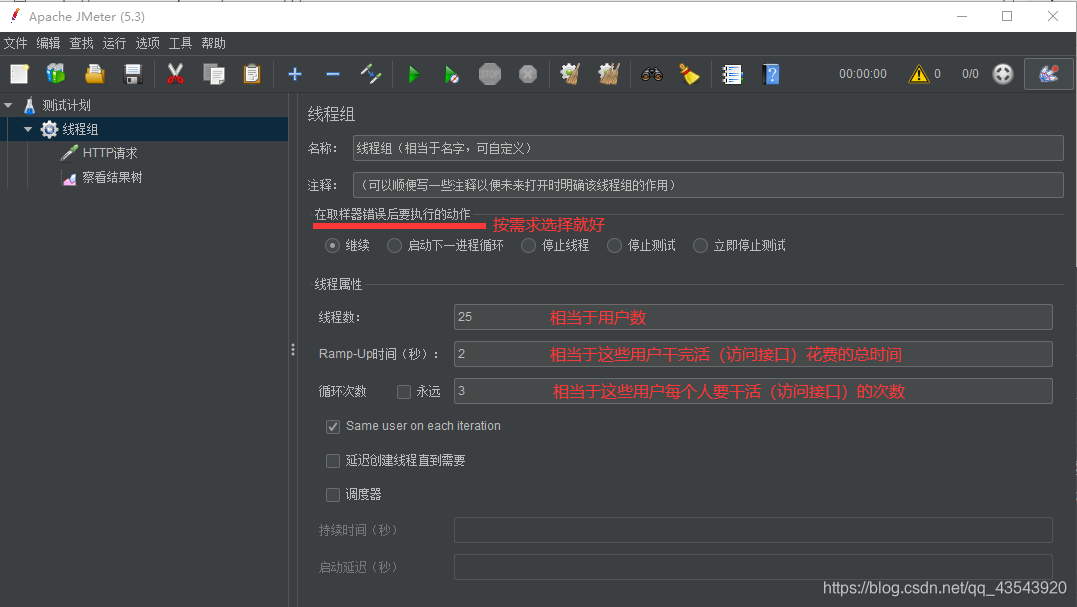Open the 工具 menu
The image size is (1077, 607).
(180, 43)
